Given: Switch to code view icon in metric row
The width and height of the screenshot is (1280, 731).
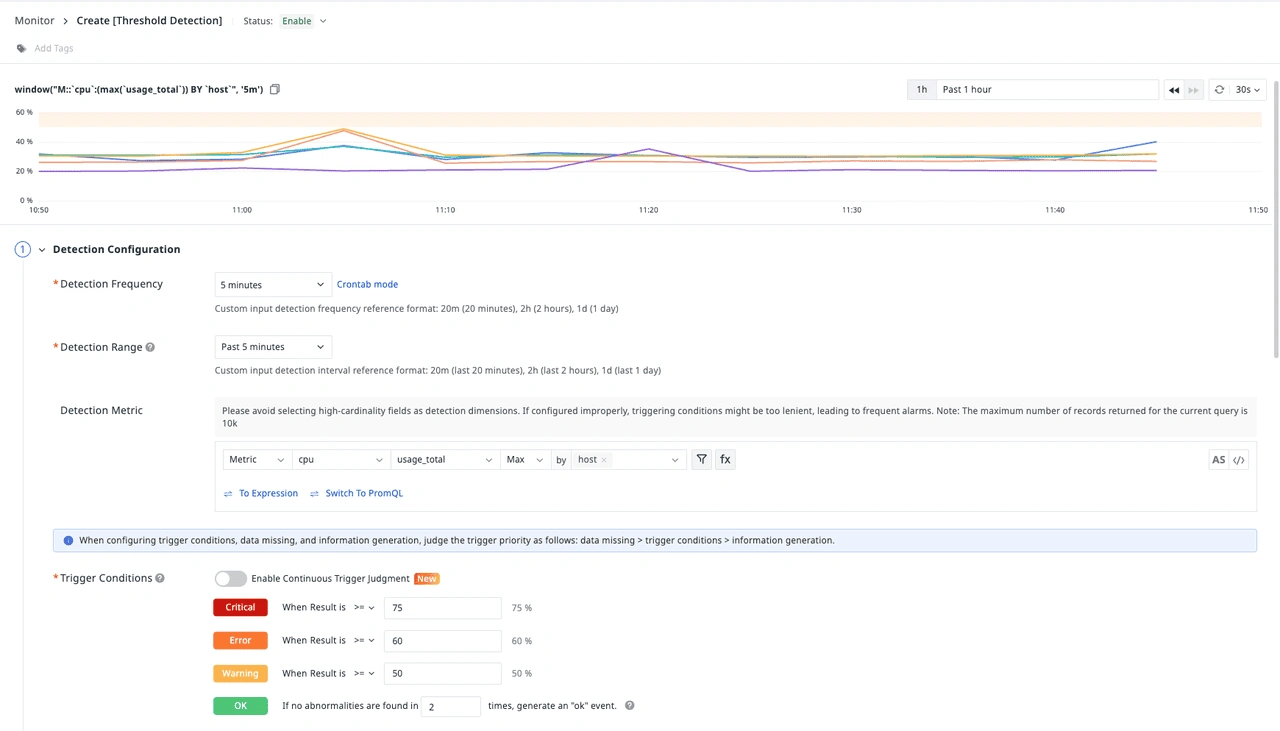Looking at the screenshot, I should click(x=1239, y=460).
